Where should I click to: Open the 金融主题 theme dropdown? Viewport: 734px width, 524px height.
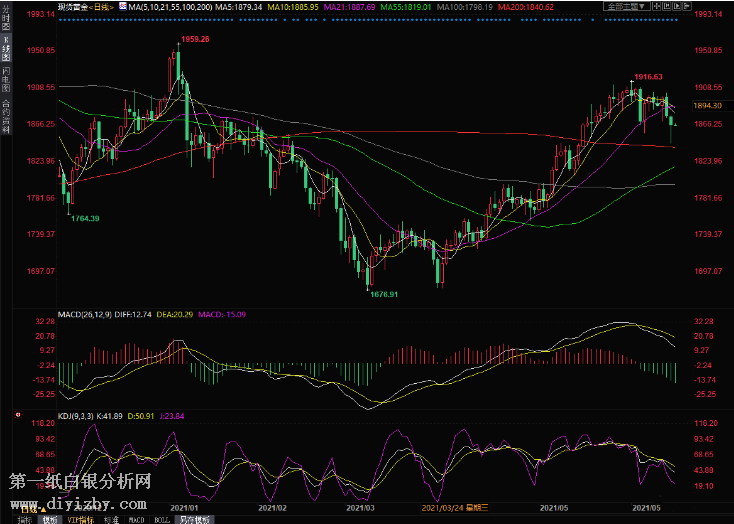click(625, 6)
